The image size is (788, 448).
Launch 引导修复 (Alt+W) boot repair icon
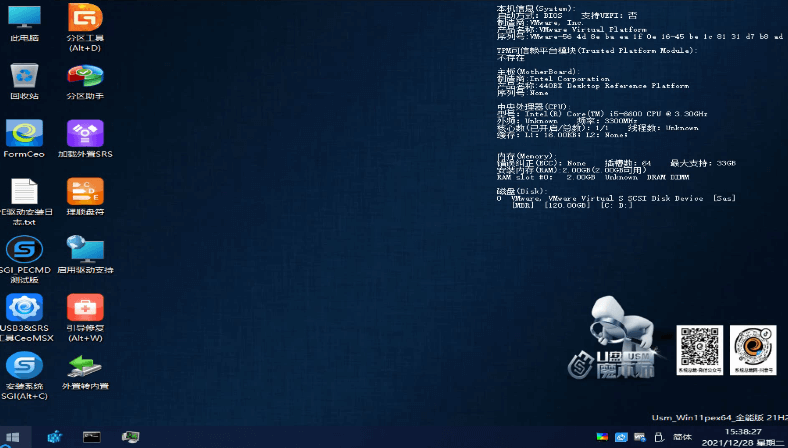(85, 318)
